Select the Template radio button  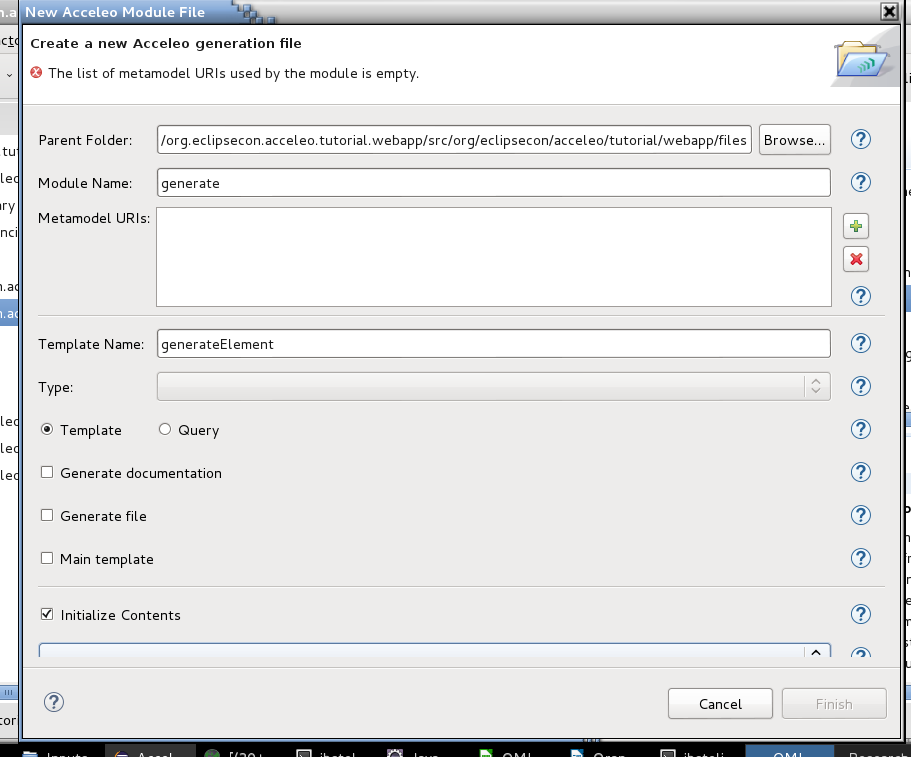[47, 429]
